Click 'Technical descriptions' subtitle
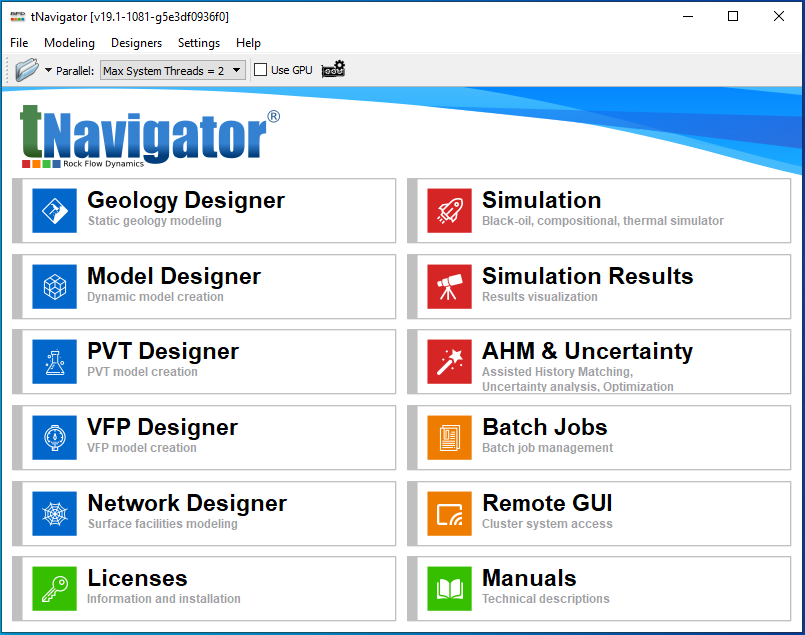The height and width of the screenshot is (635, 805). pyautogui.click(x=546, y=599)
